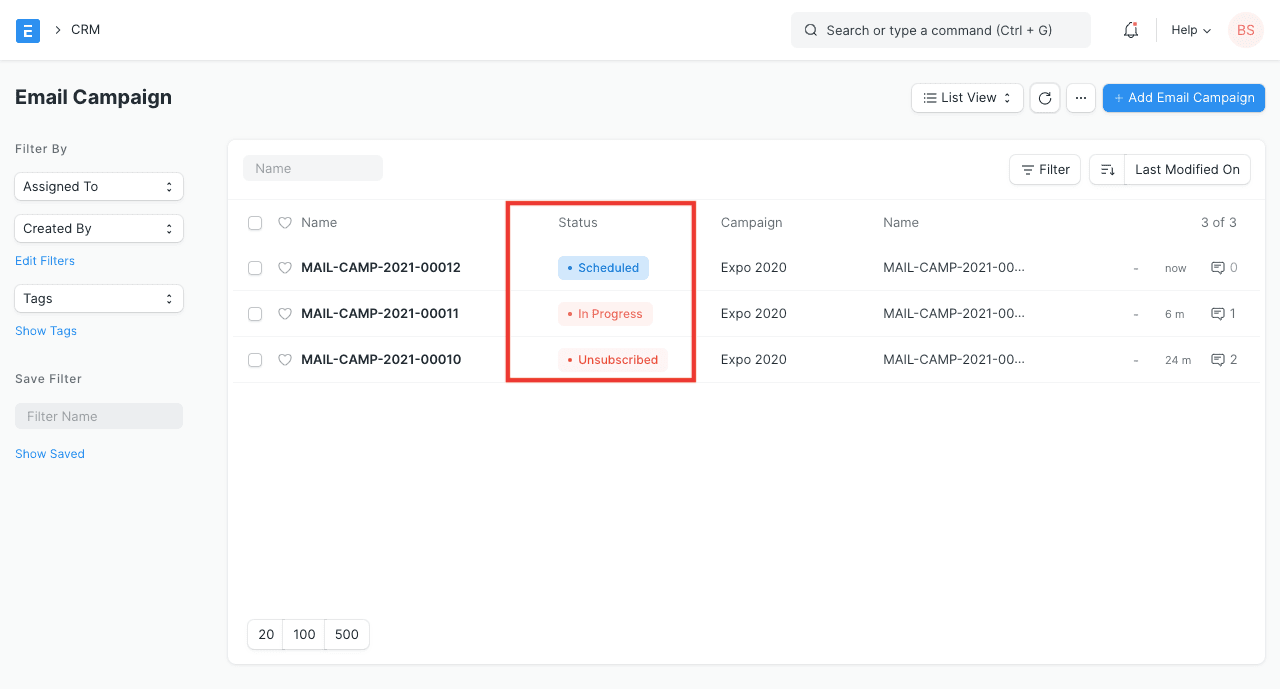Expand the Created By filter dropdown

coord(99,229)
